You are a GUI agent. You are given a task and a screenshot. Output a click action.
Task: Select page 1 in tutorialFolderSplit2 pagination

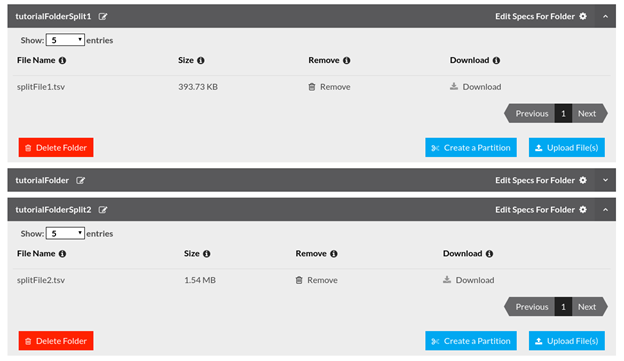[x=564, y=307]
